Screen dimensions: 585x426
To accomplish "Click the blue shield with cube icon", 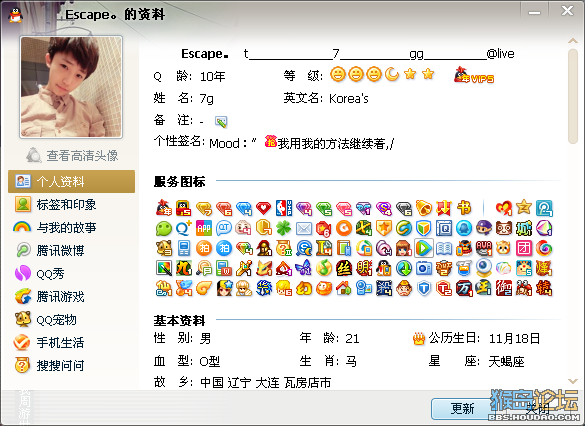I will pos(424,228).
